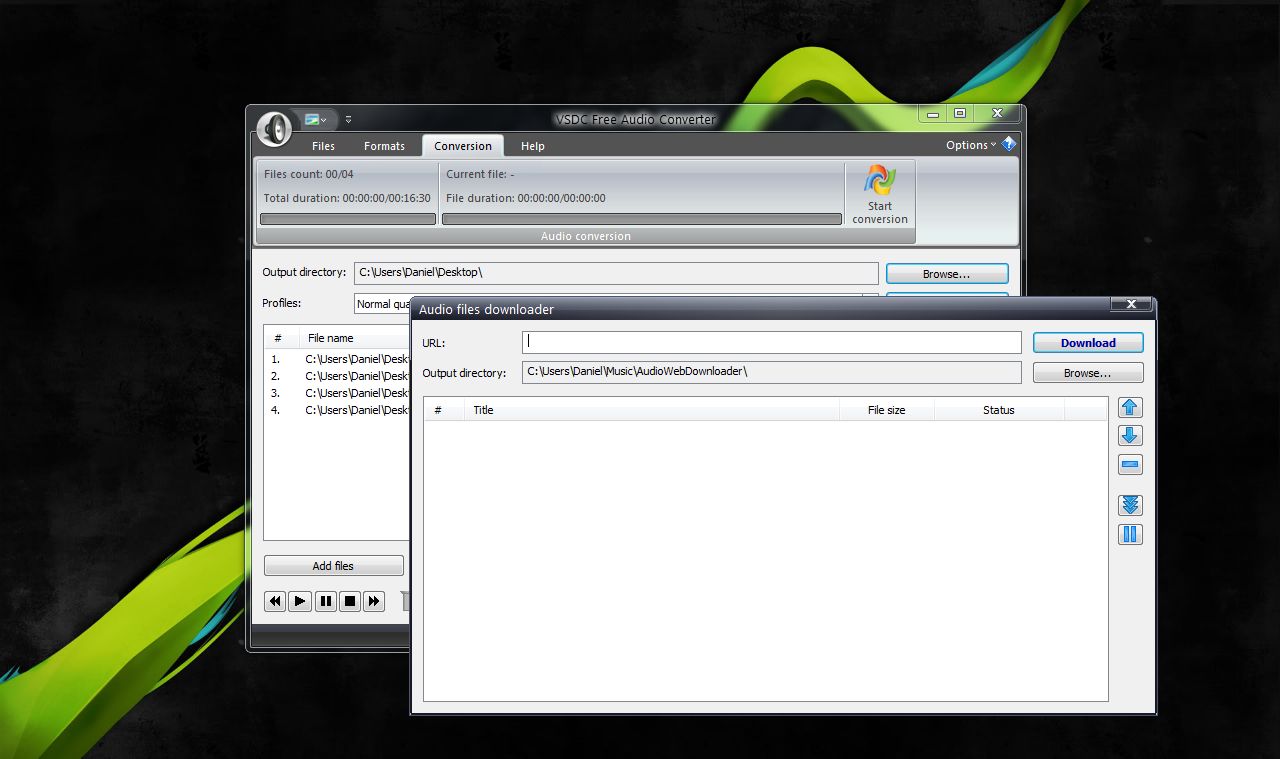Select file row number 1 in converter list
This screenshot has height=759, width=1280.
[337, 359]
